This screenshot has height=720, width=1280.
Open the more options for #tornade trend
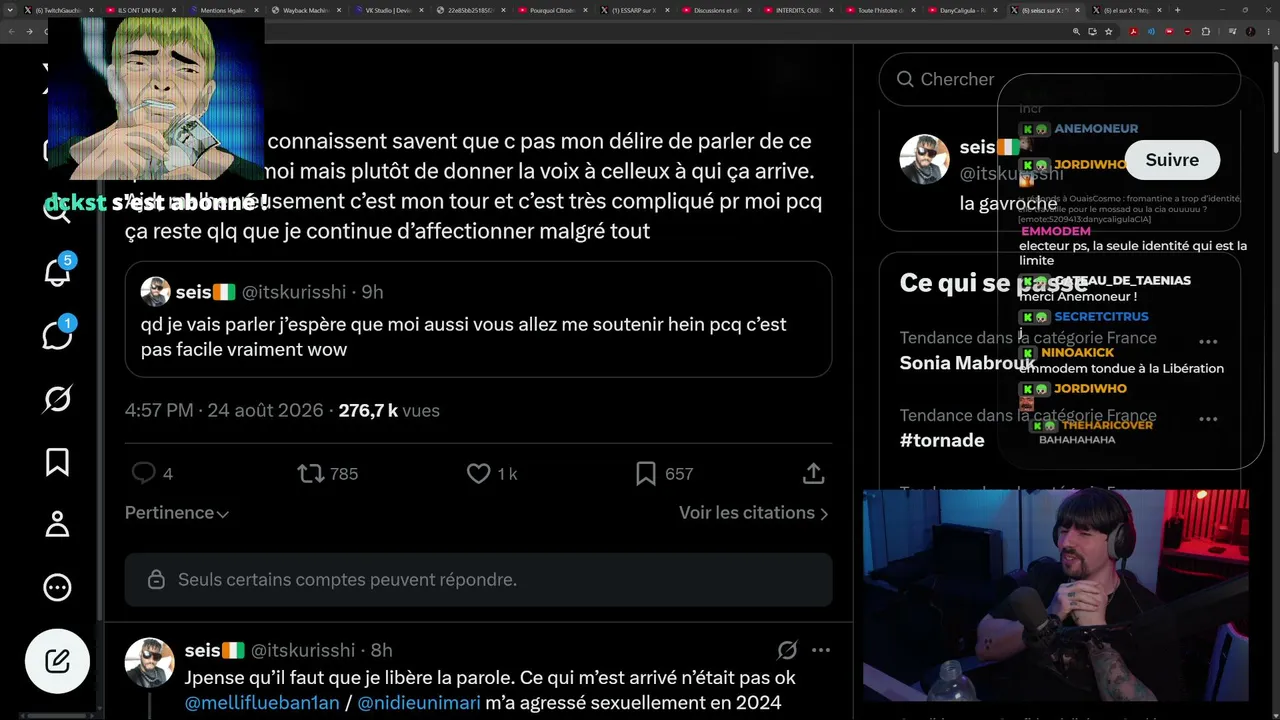tap(1208, 419)
